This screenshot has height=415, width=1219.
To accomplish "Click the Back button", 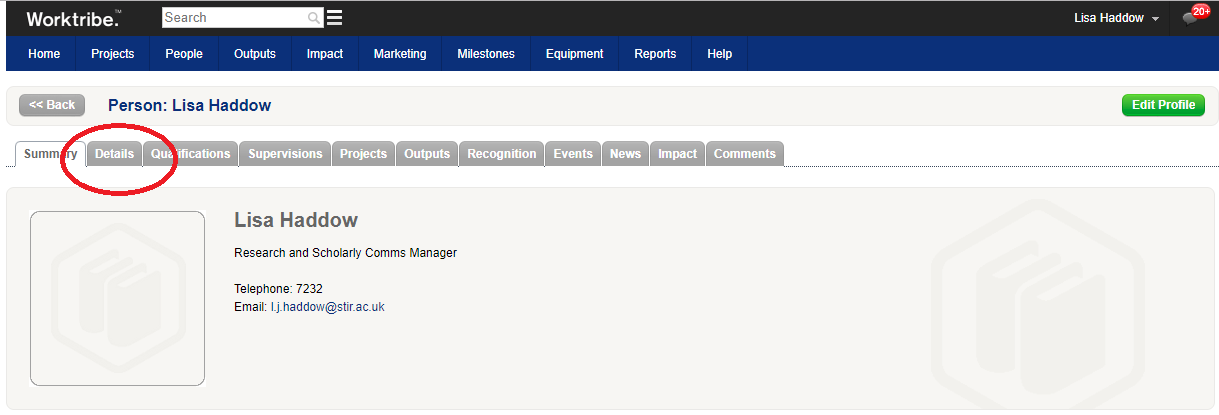I will [x=52, y=105].
